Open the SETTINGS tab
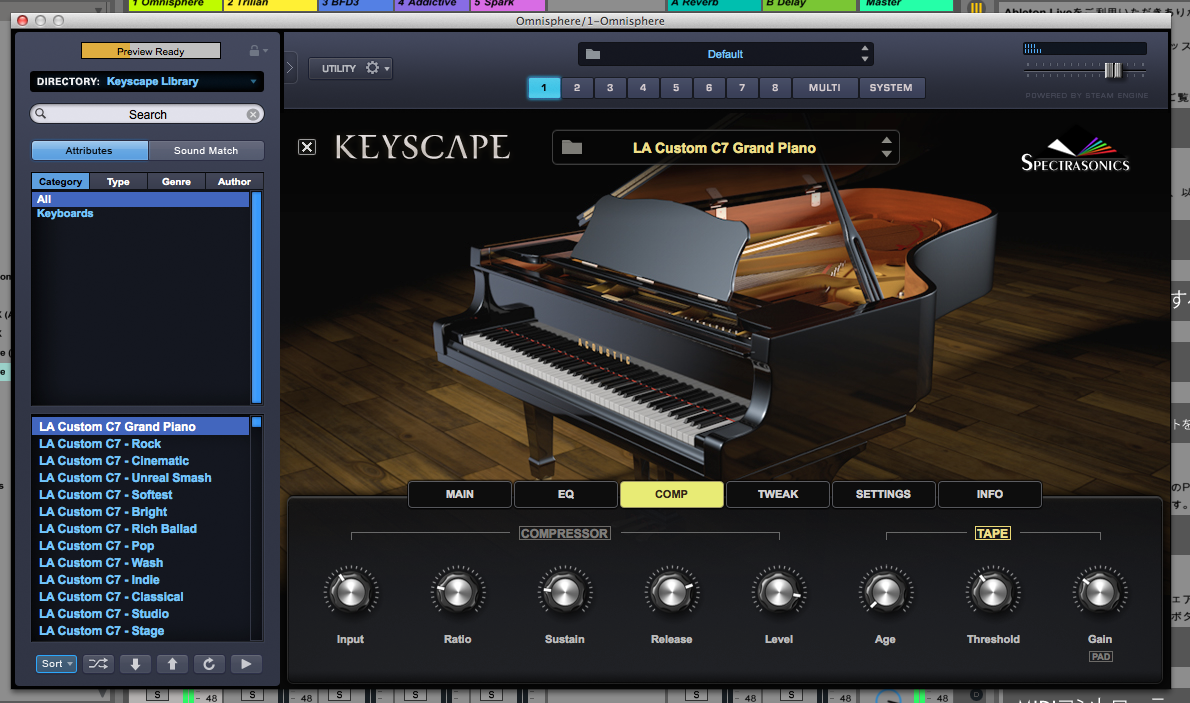 (x=883, y=494)
